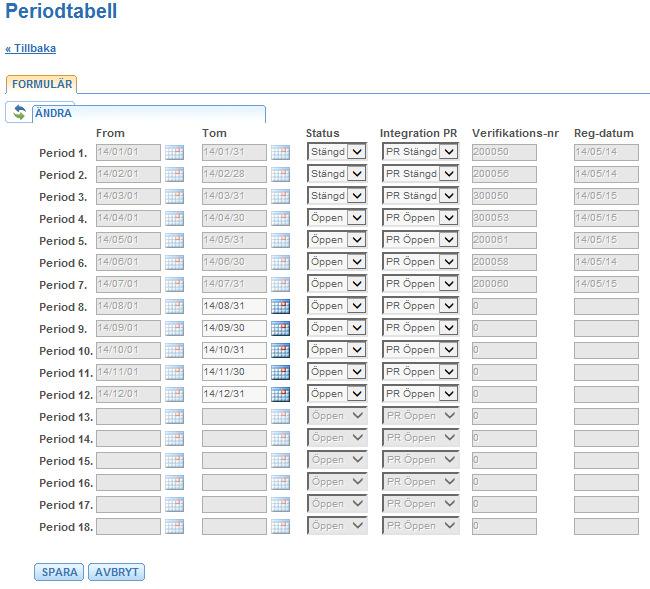This screenshot has height=589, width=650.
Task: Click Tom date field 14/12/31
Action: 234,394
